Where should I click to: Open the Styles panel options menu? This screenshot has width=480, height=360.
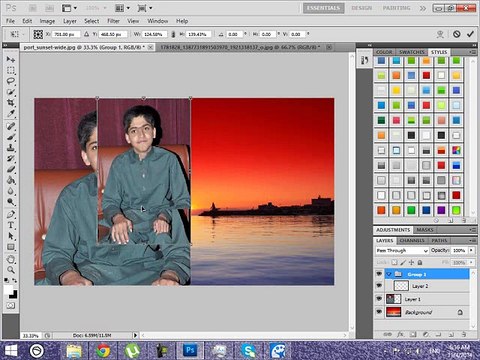pos(472,52)
